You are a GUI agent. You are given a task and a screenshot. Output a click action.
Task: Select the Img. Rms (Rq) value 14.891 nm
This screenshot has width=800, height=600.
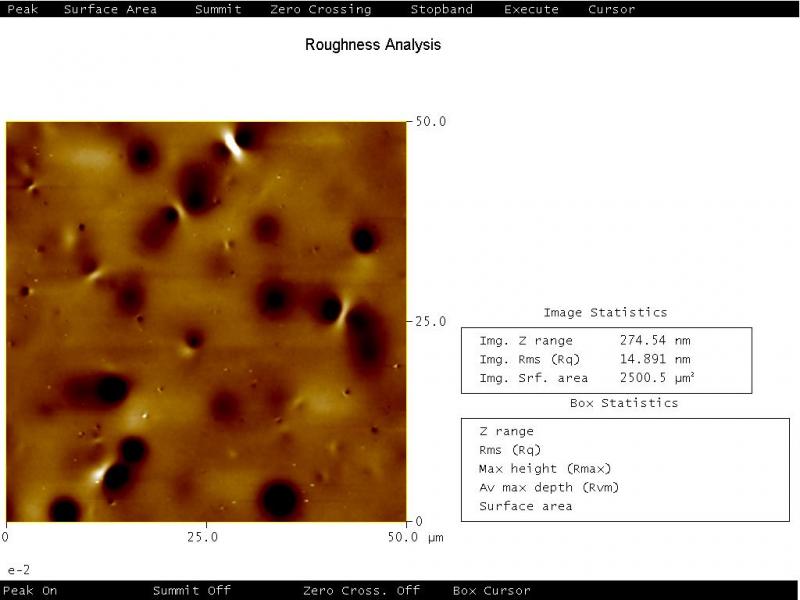pos(655,359)
